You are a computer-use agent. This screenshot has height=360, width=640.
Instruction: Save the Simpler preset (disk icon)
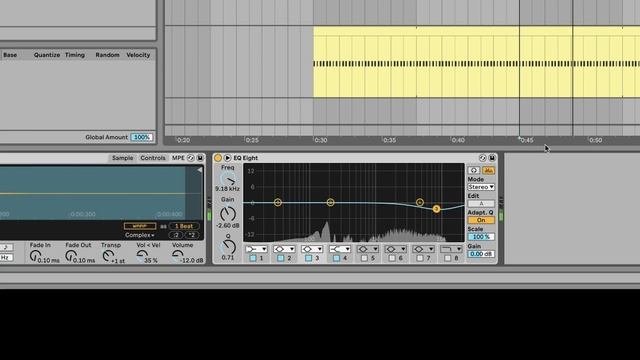pos(200,158)
